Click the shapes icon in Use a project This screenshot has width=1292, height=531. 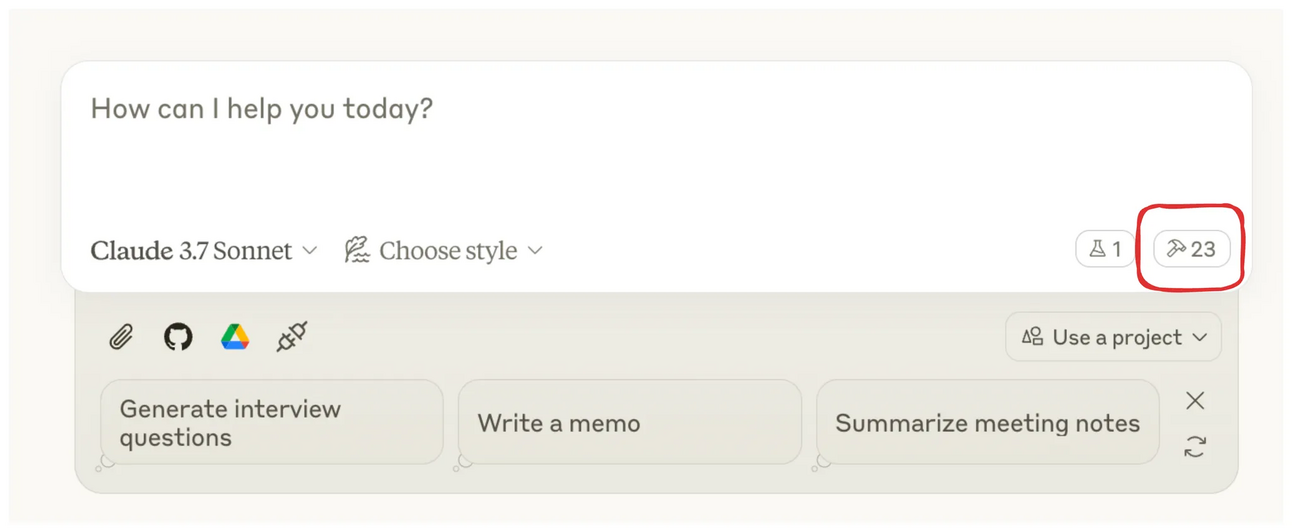pyautogui.click(x=1033, y=337)
